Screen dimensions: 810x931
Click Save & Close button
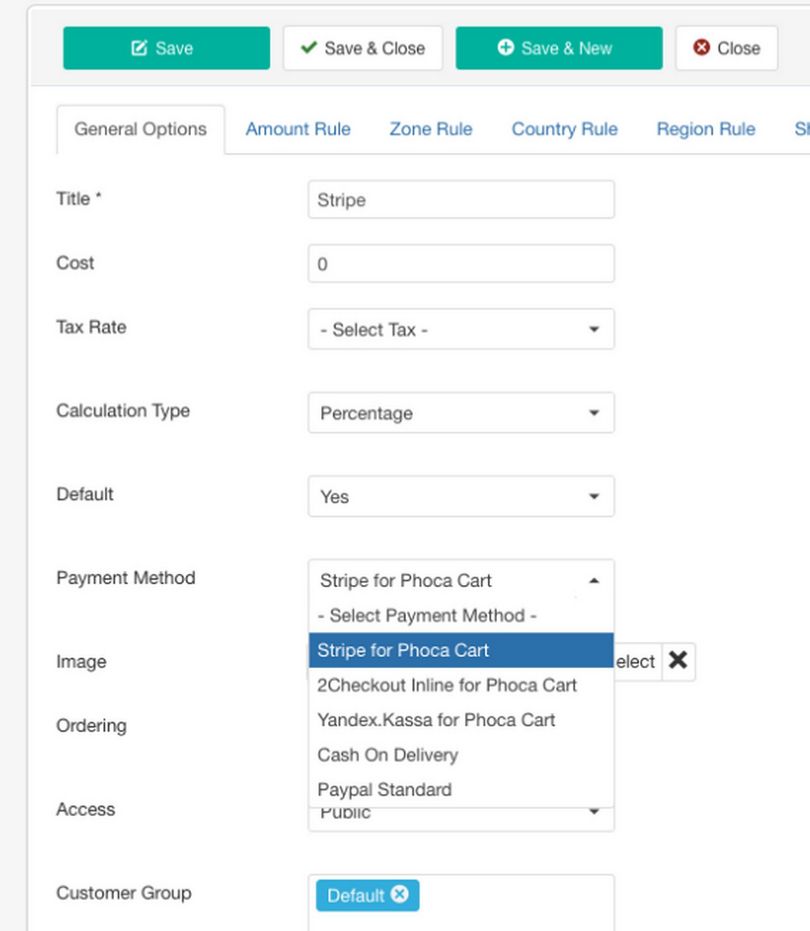point(362,48)
